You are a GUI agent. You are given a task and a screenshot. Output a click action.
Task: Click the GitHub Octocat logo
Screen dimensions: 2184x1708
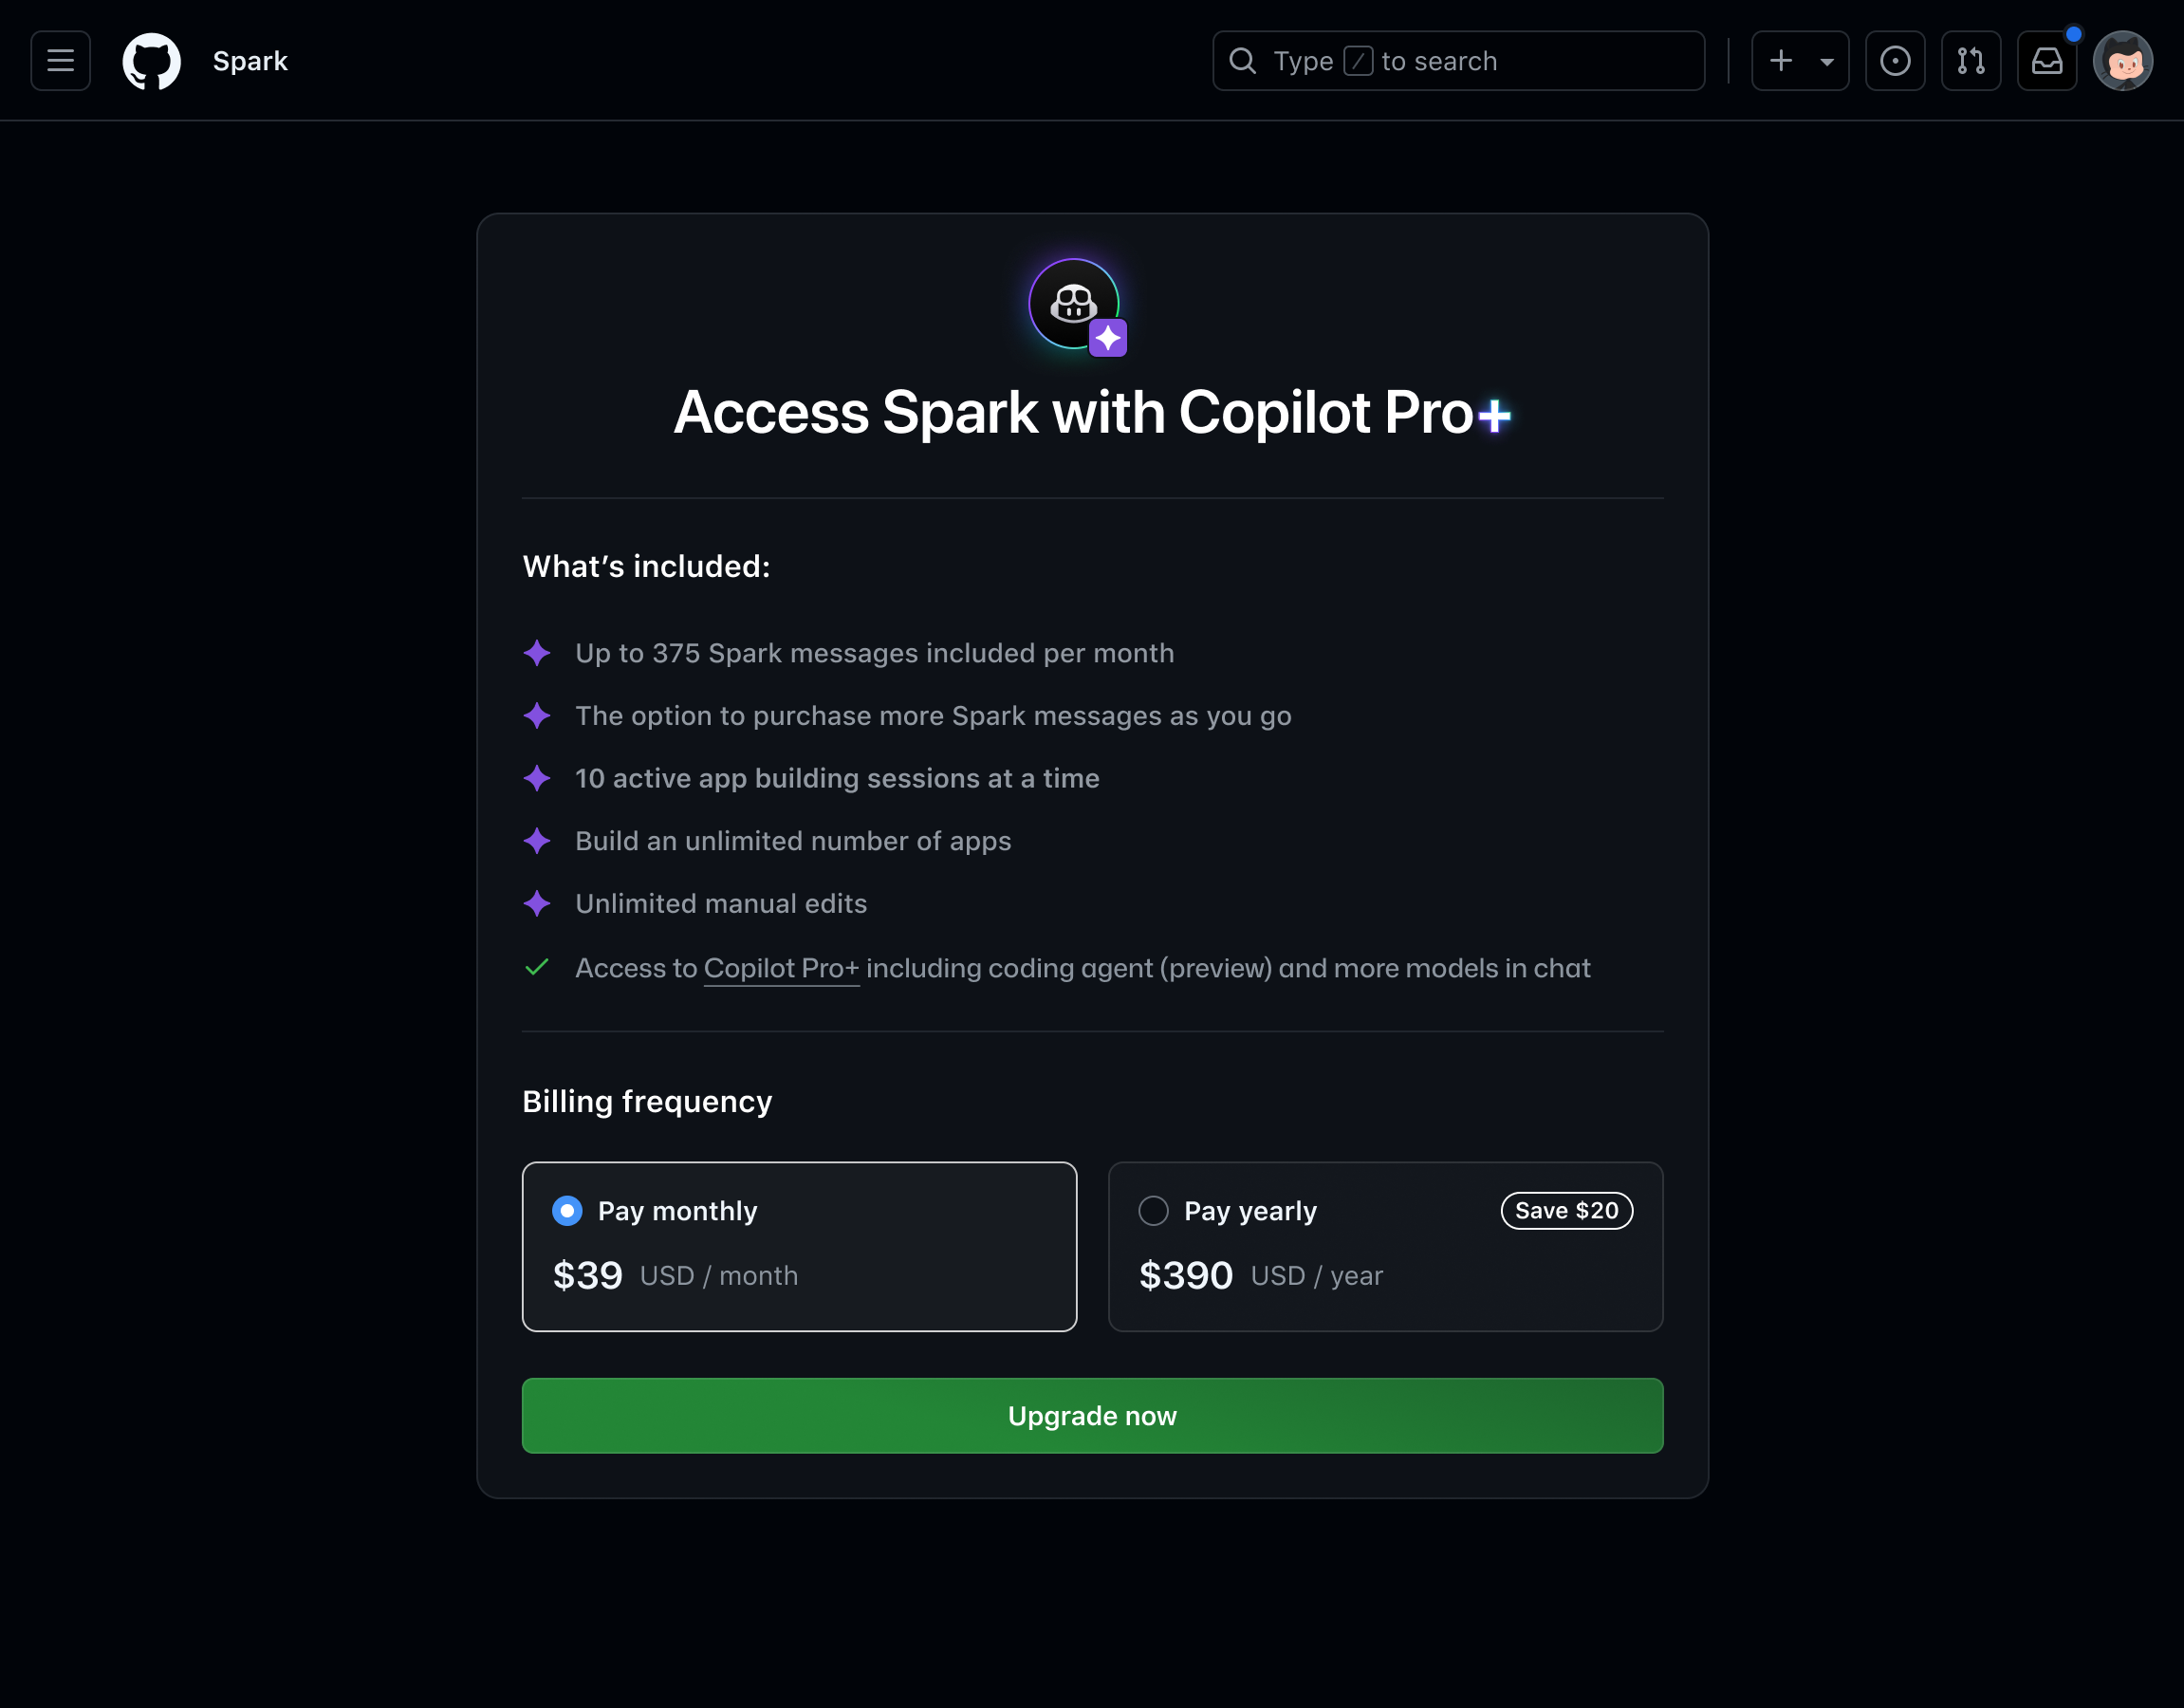[151, 61]
